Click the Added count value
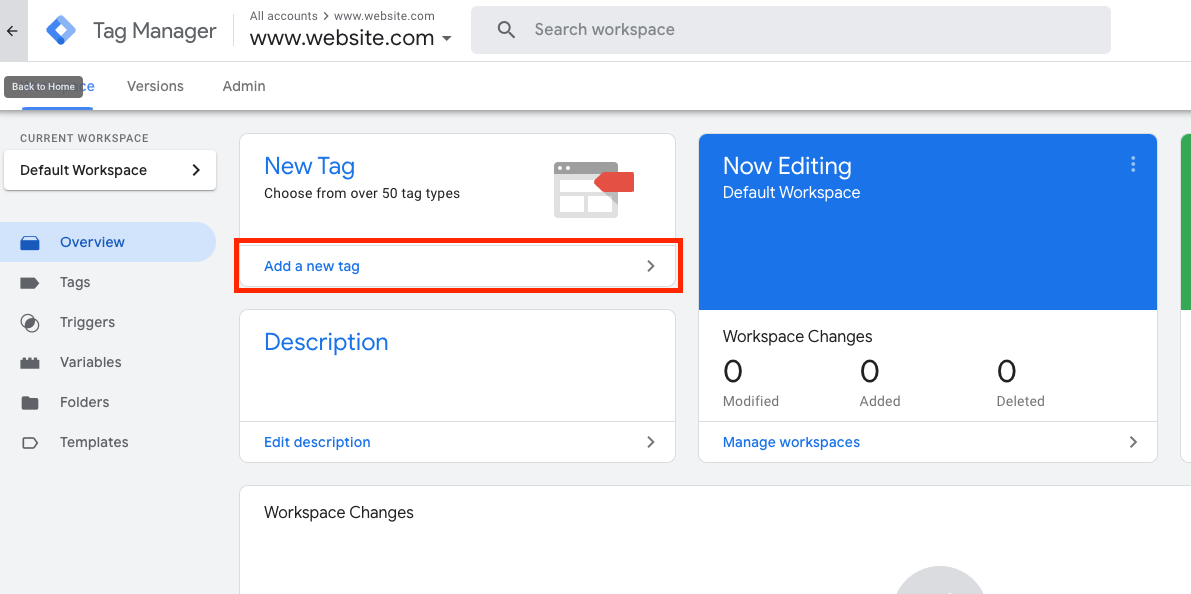Viewport: 1191px width, 594px height. pyautogui.click(x=870, y=371)
